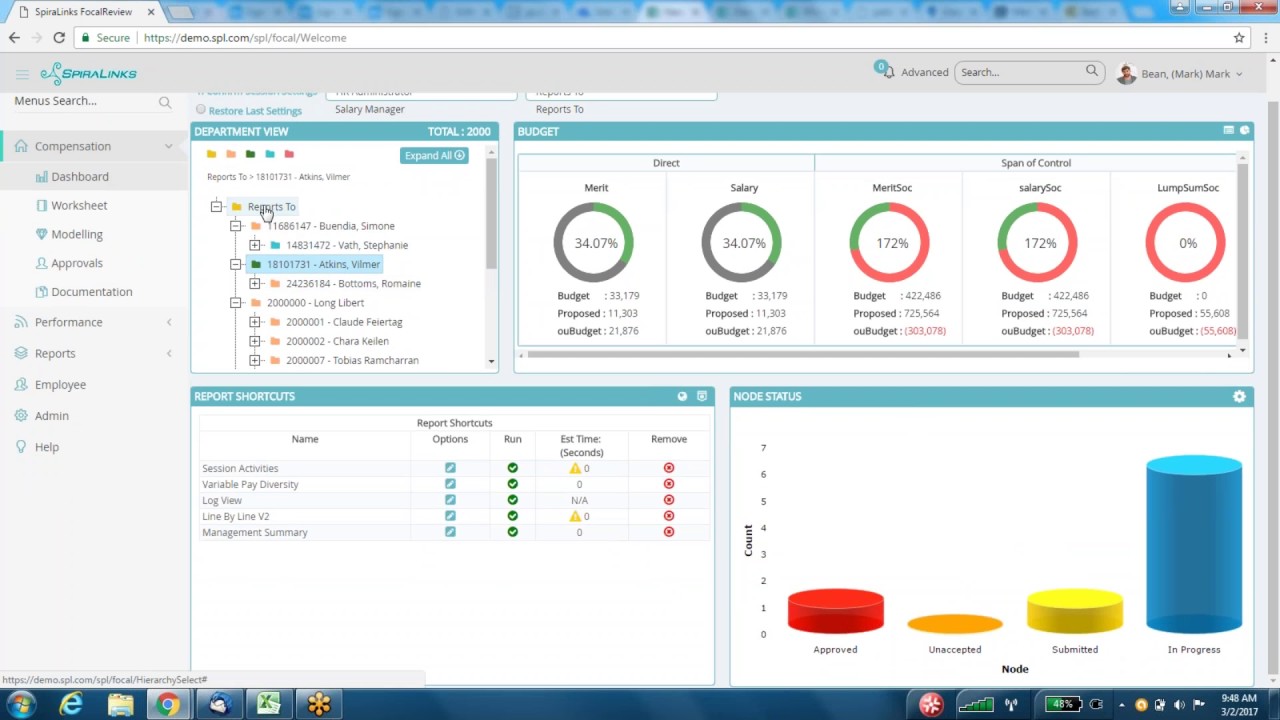This screenshot has height=720, width=1280.
Task: Collapse the Reports To root node
Action: click(216, 207)
